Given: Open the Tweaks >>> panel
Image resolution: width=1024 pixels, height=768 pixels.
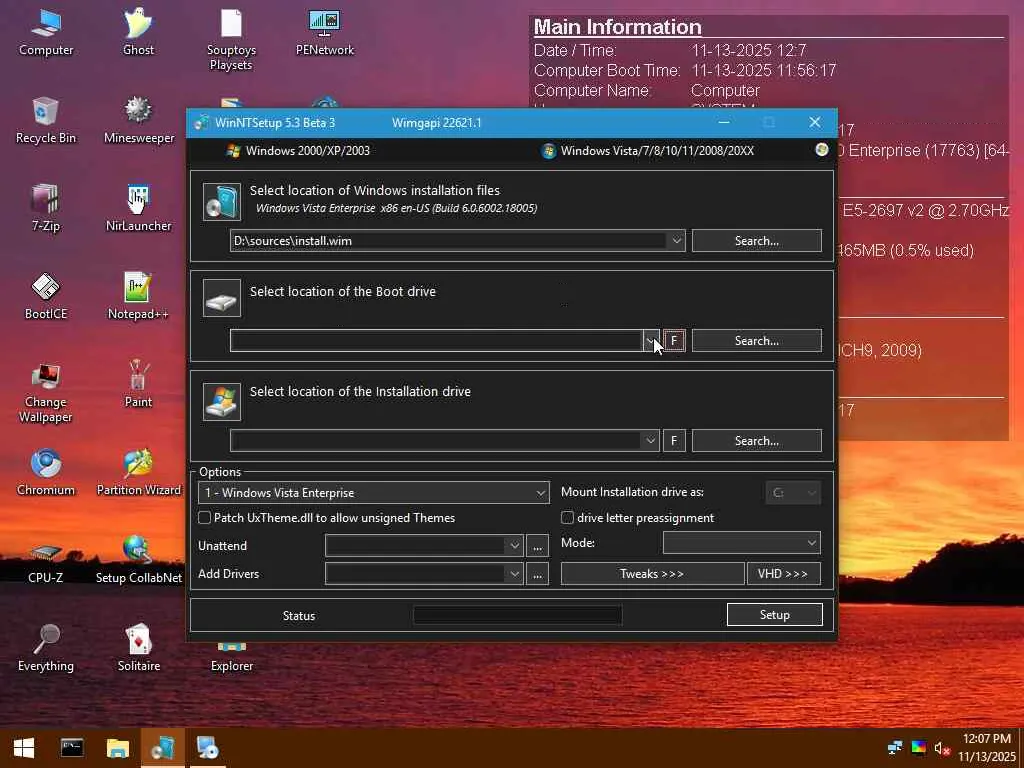Looking at the screenshot, I should click(x=652, y=574).
